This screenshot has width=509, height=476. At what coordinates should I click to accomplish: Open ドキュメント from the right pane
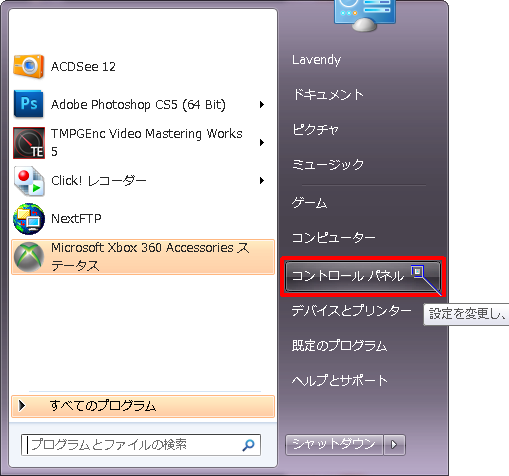[x=328, y=95]
